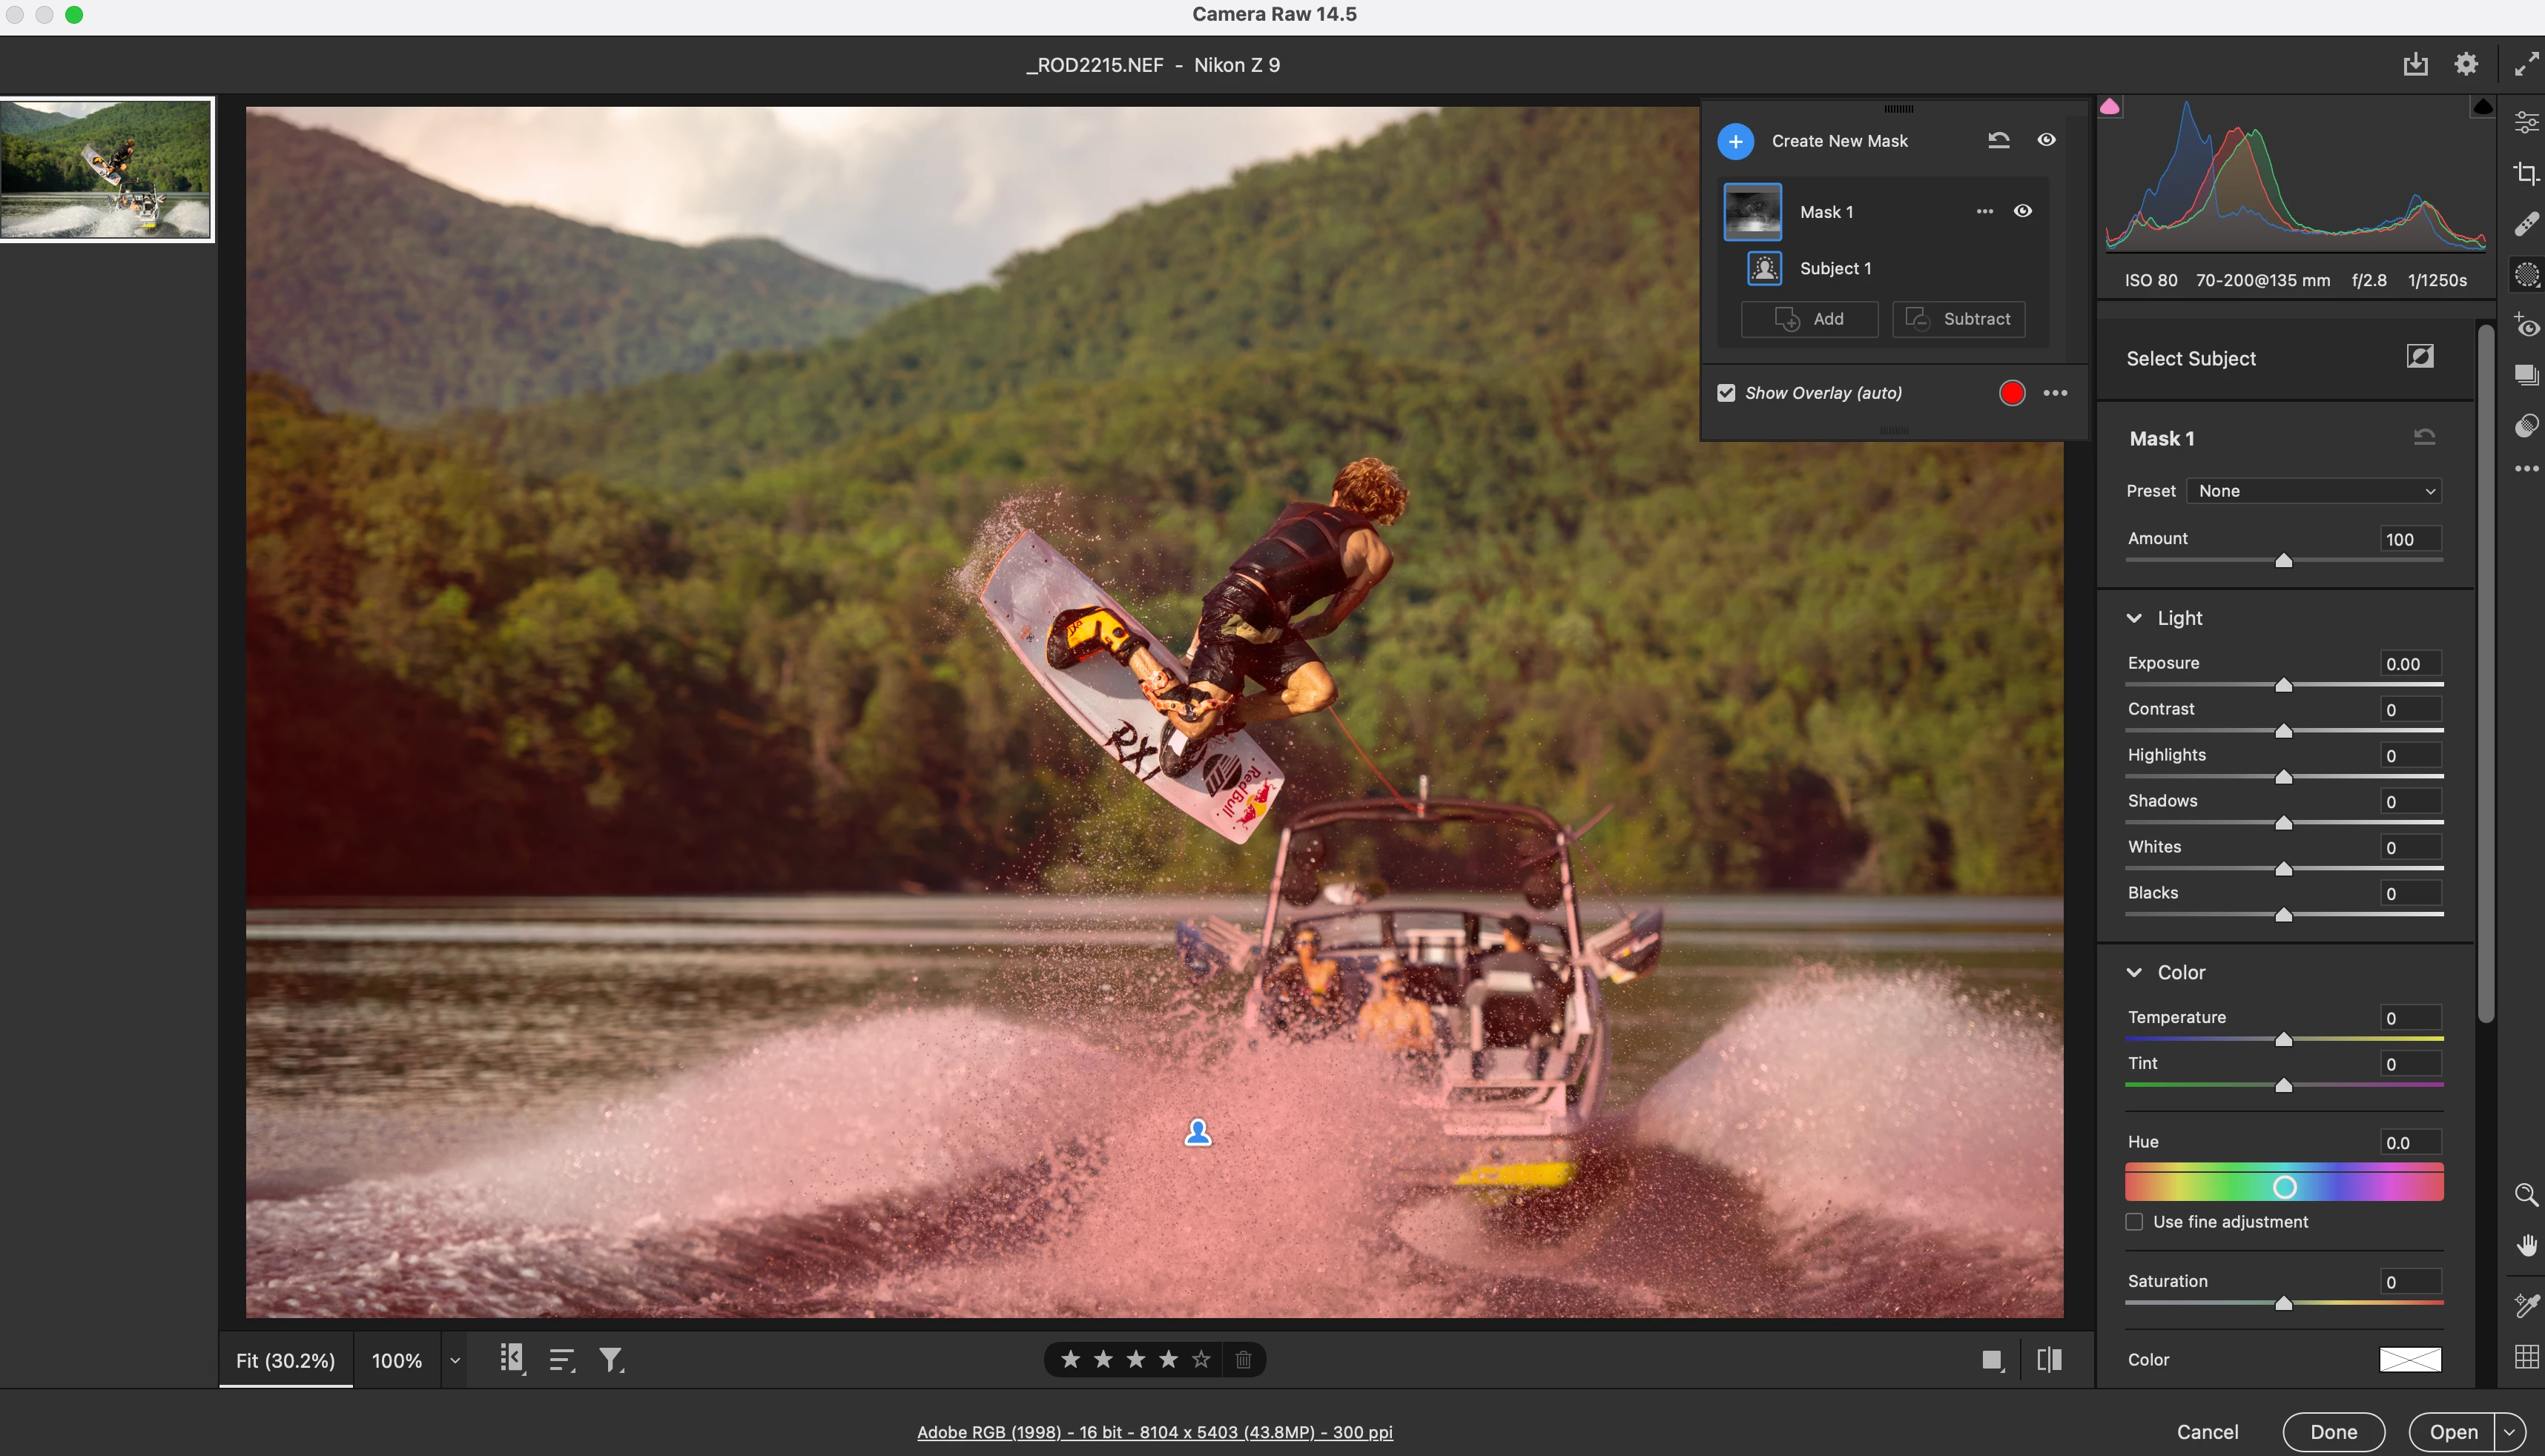
Task: Open Camera Raw preferences gear icon
Action: [x=2466, y=65]
